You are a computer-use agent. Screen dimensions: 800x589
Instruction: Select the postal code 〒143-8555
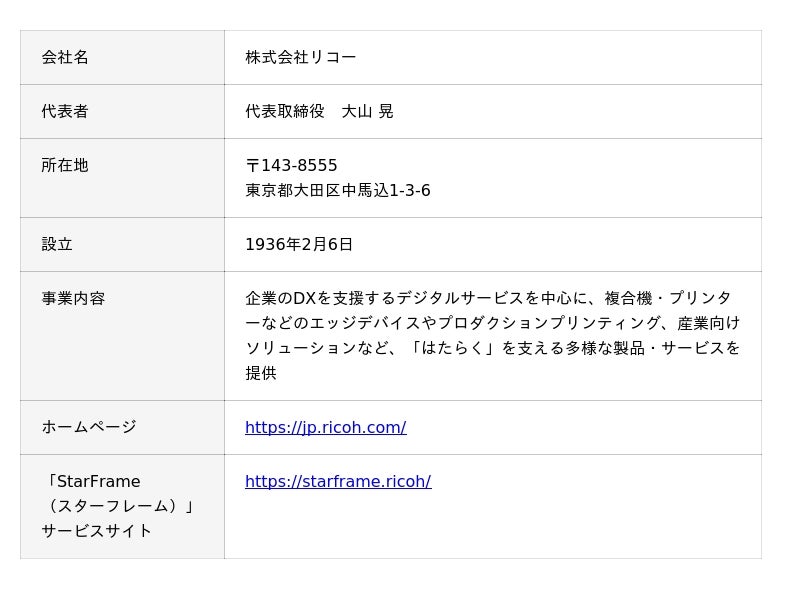291,166
